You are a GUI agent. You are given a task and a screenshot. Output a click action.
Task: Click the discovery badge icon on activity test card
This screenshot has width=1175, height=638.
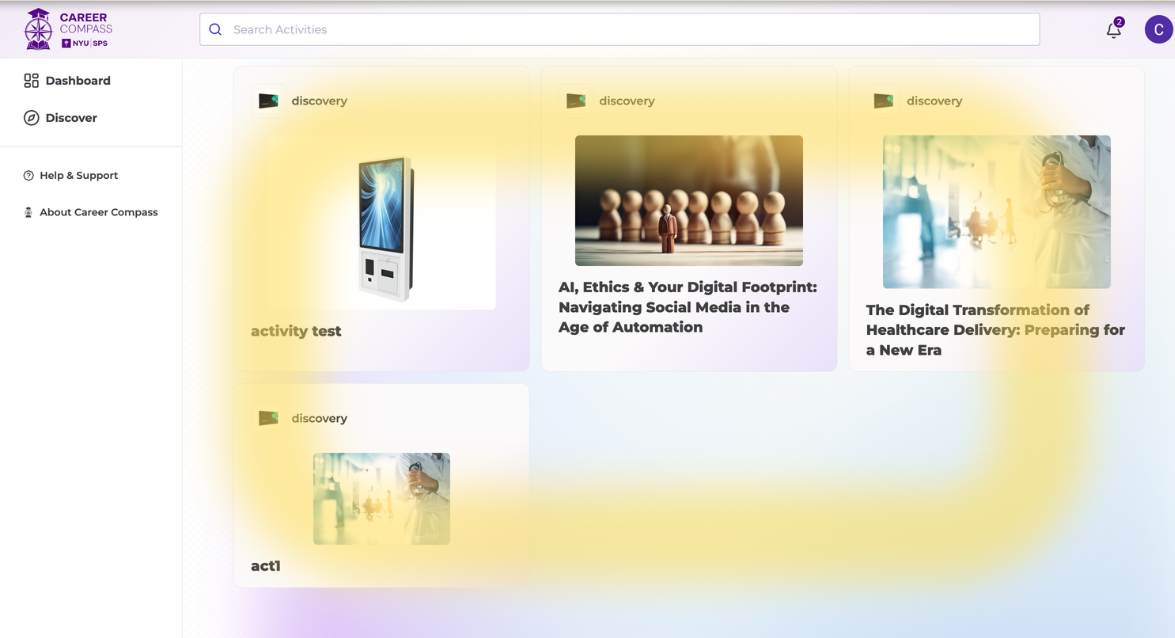point(268,100)
